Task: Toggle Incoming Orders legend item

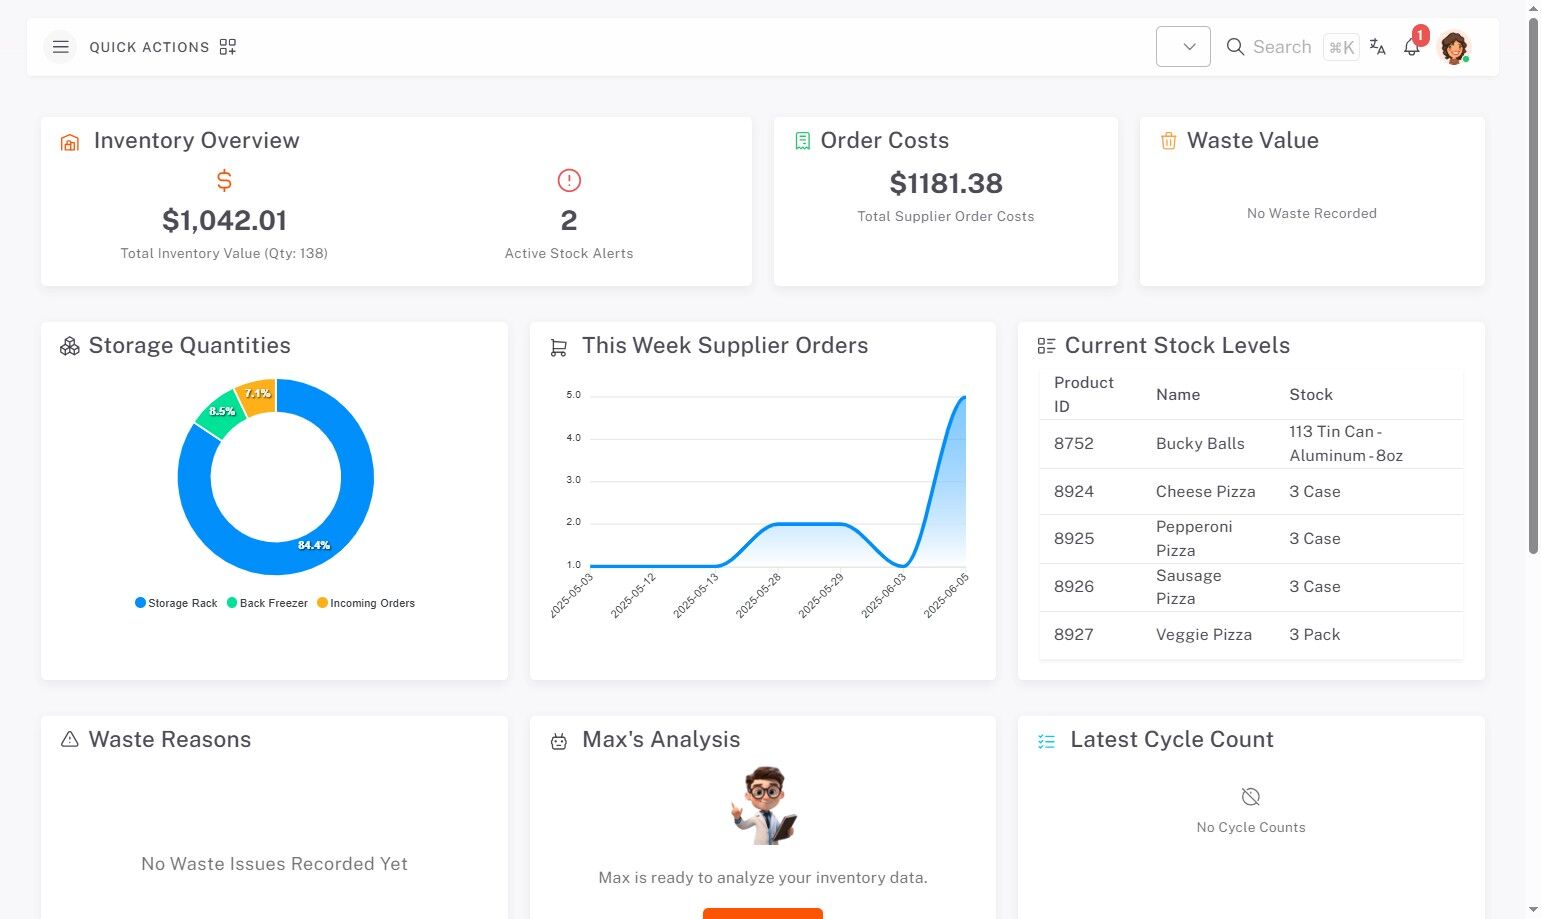Action: point(366,603)
